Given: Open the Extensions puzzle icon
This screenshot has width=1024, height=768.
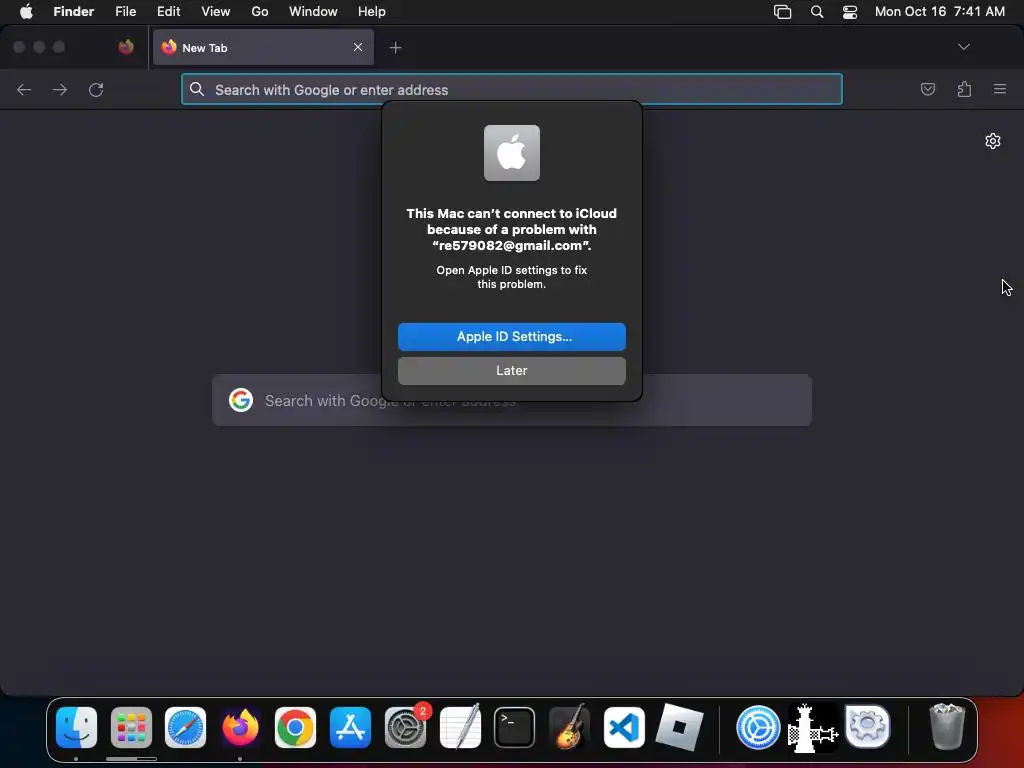Looking at the screenshot, I should click(x=964, y=89).
